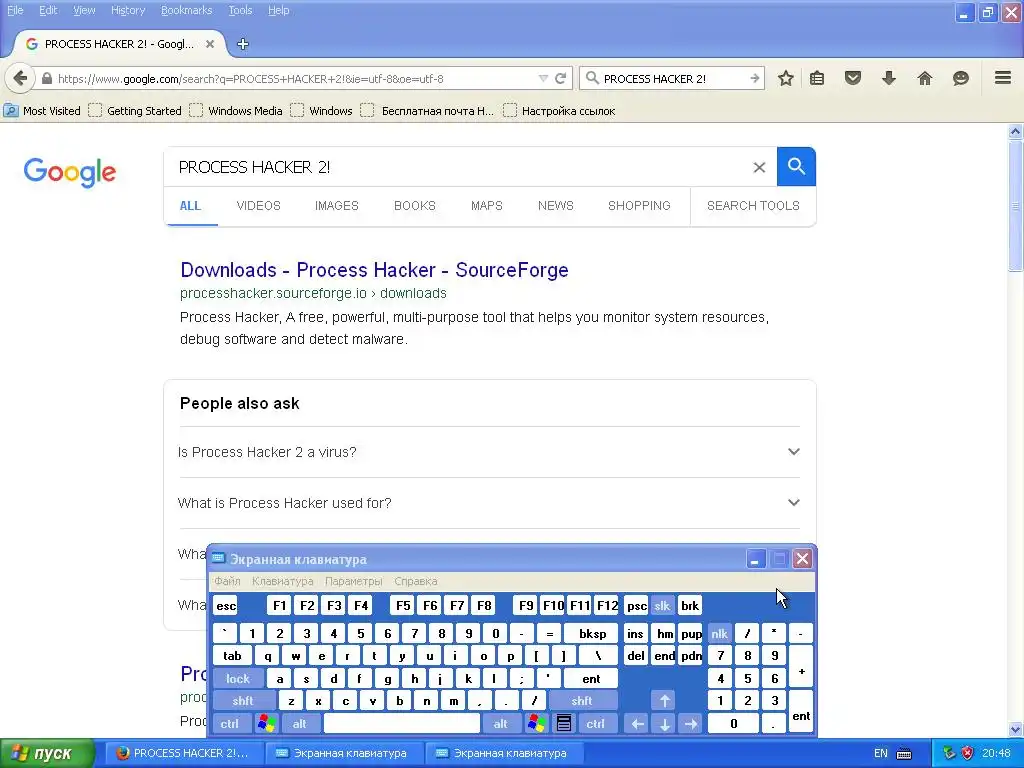The image size is (1024, 768).
Task: Click the пуск Start button
Action: (47, 754)
